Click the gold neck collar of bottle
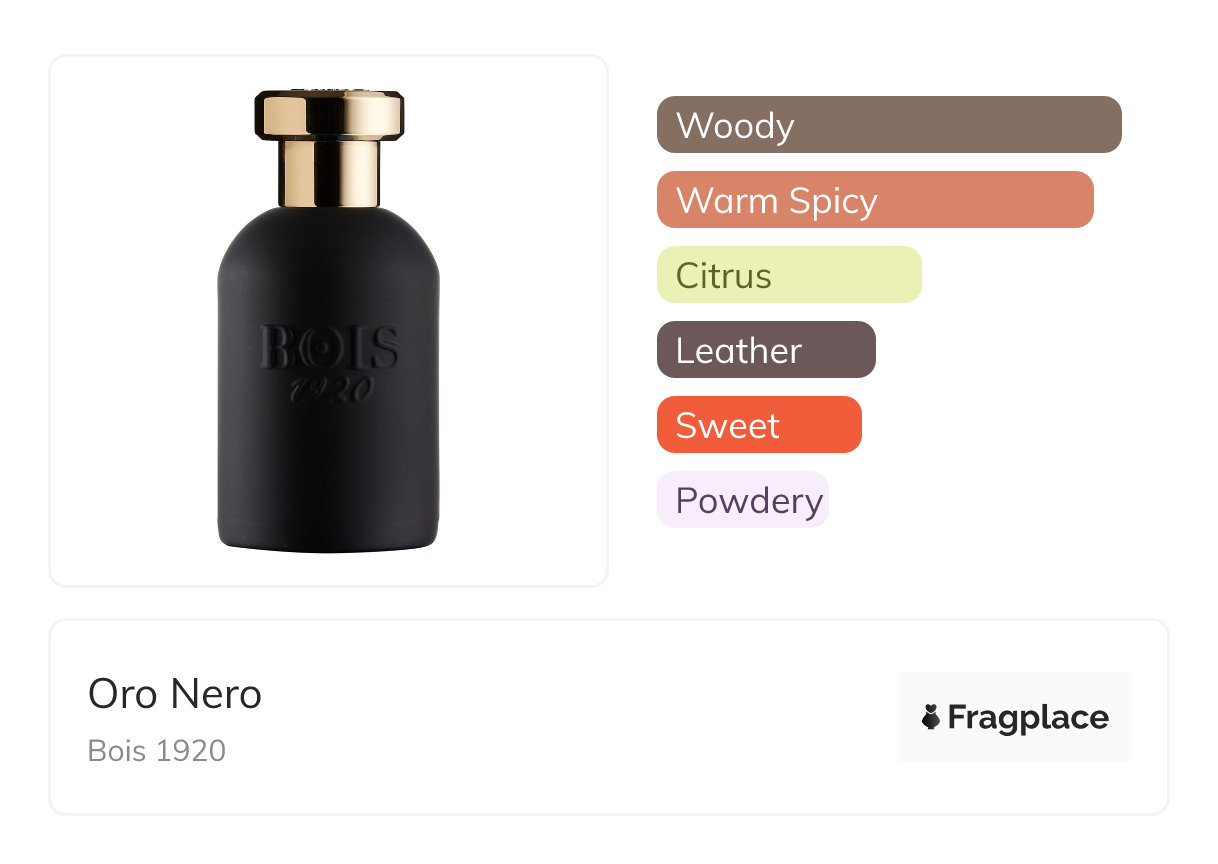1218x864 pixels. (329, 172)
